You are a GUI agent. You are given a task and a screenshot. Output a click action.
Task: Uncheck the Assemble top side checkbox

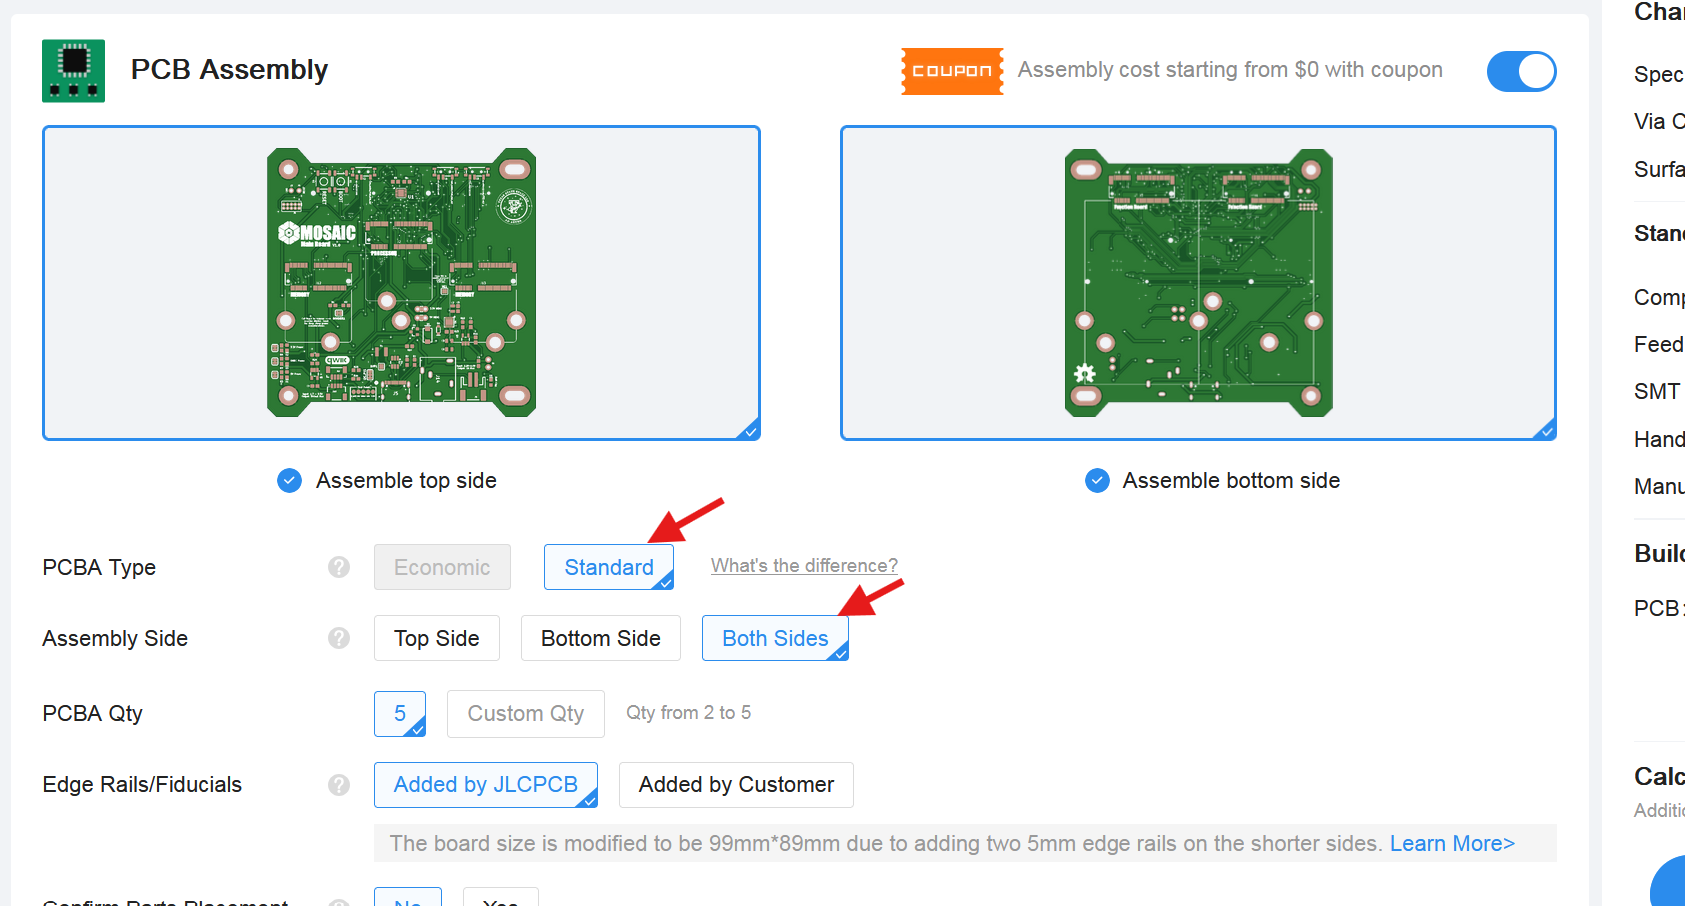[289, 481]
